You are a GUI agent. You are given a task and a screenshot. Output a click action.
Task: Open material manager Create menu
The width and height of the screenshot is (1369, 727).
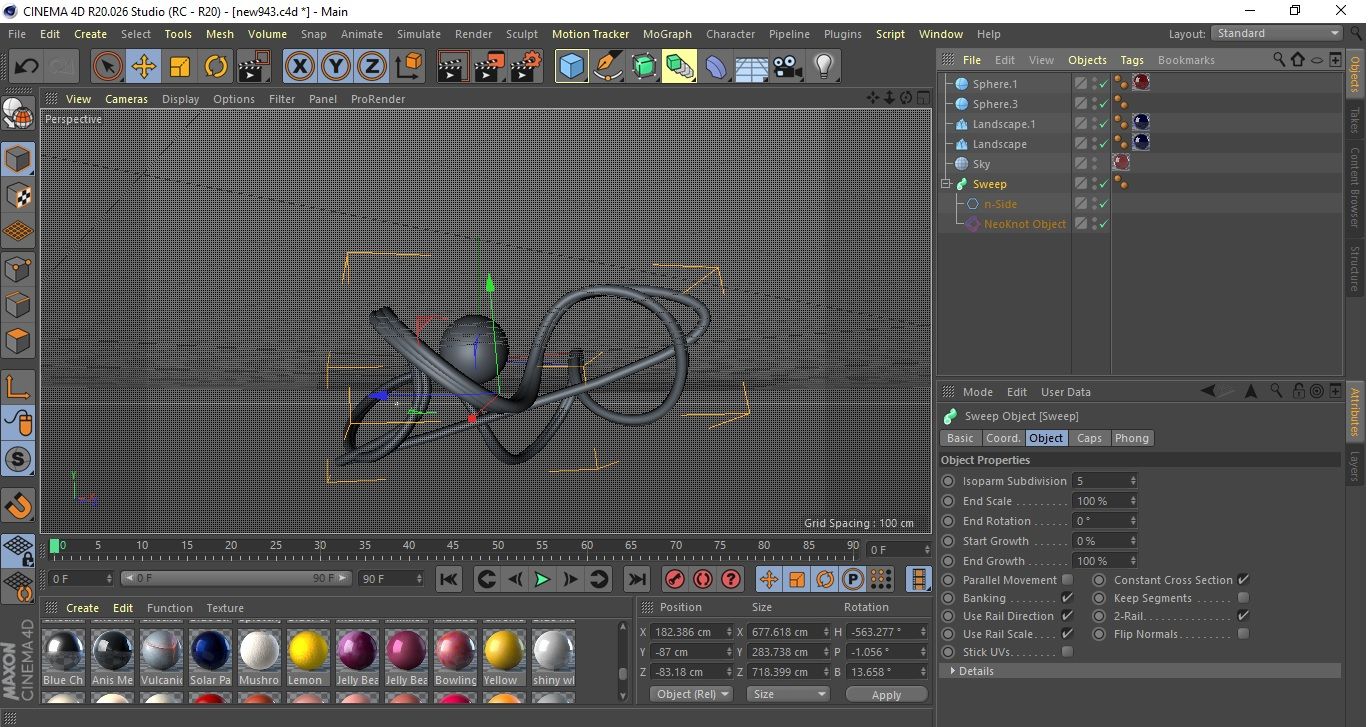pyautogui.click(x=83, y=608)
